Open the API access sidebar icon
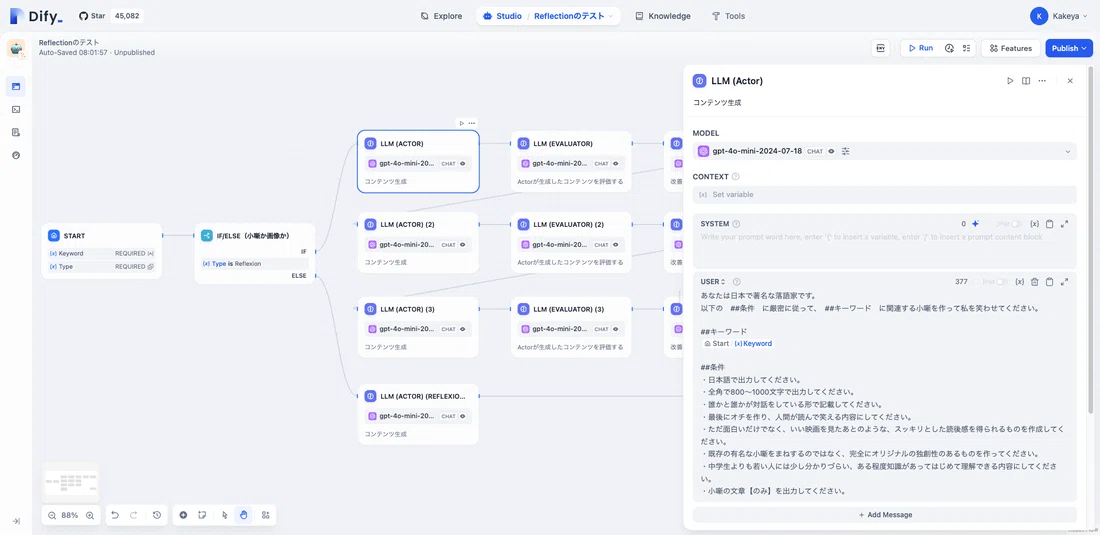The image size is (1100, 535). (x=16, y=109)
